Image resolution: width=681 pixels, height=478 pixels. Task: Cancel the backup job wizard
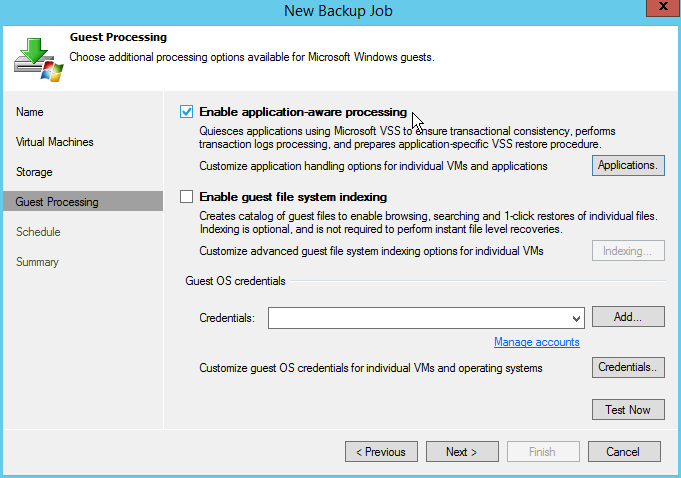pyautogui.click(x=623, y=452)
